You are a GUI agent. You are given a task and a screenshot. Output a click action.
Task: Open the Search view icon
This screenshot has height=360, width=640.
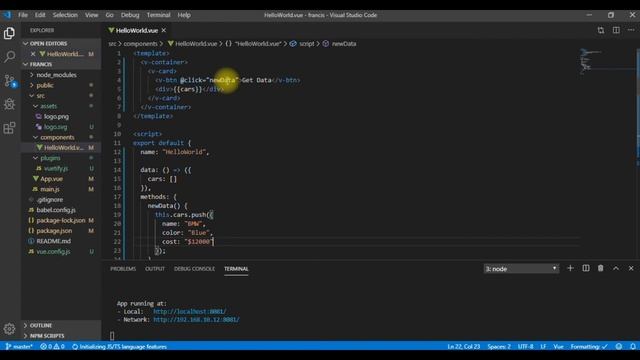[x=9, y=56]
